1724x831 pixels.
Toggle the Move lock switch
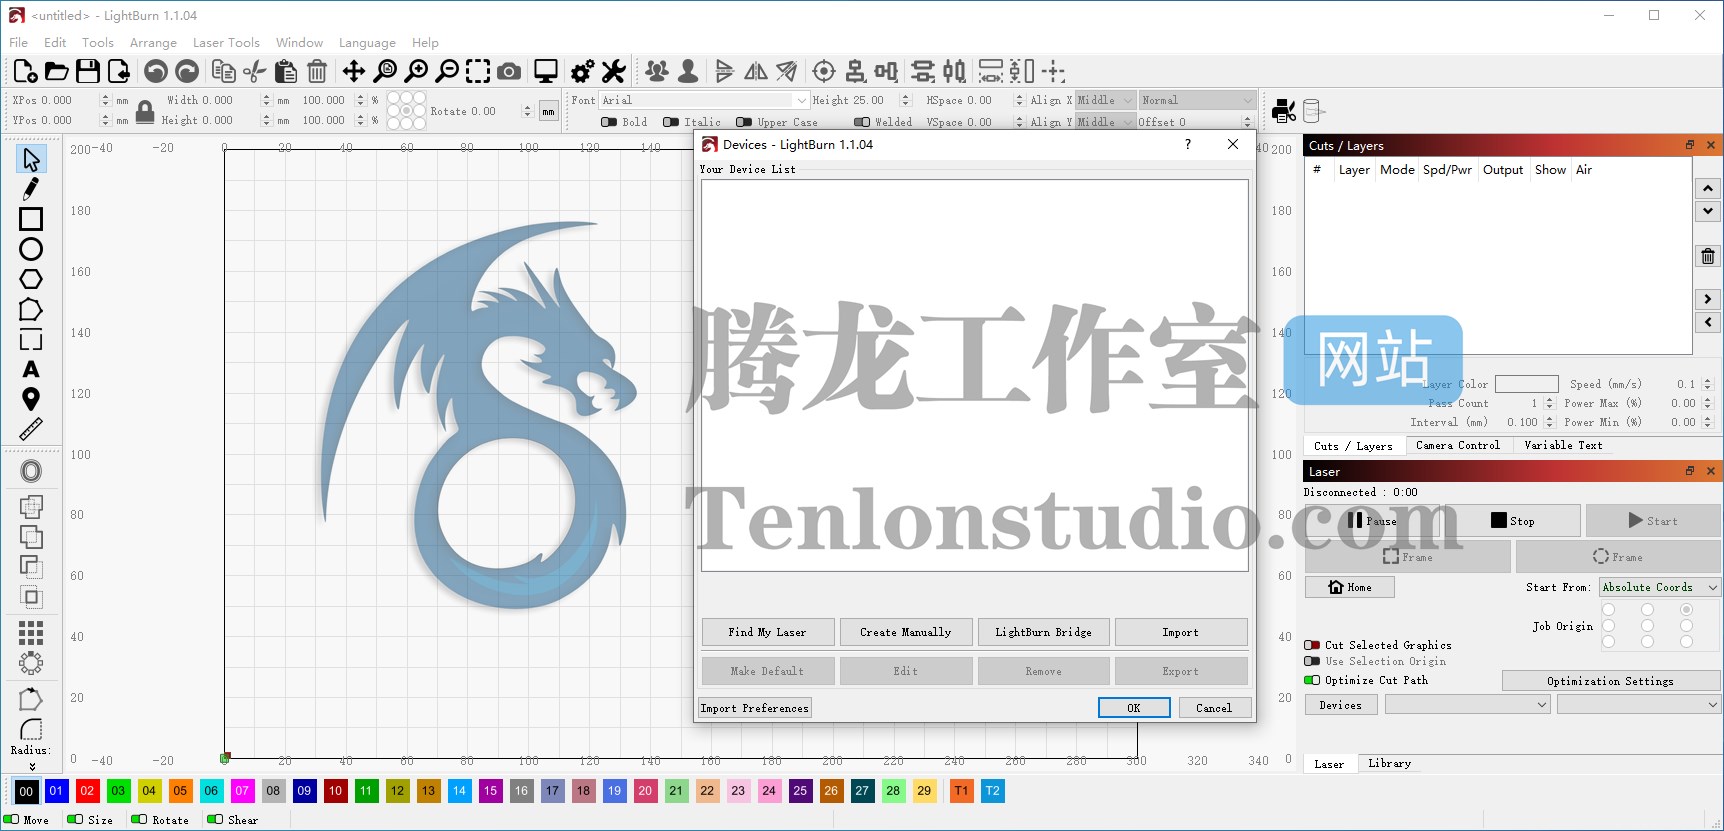click(12, 819)
